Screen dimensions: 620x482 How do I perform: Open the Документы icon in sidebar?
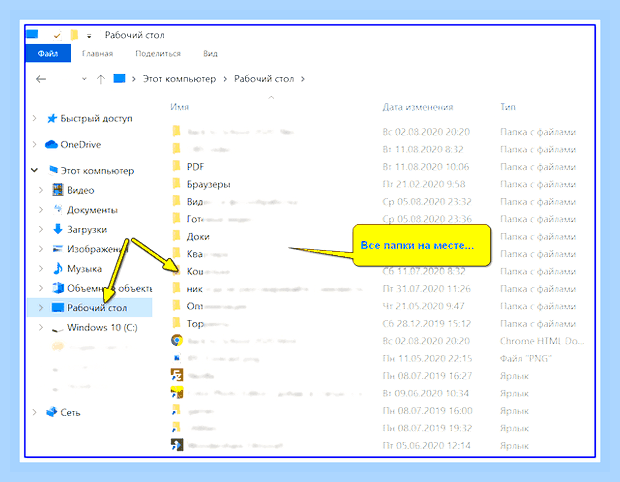58,209
